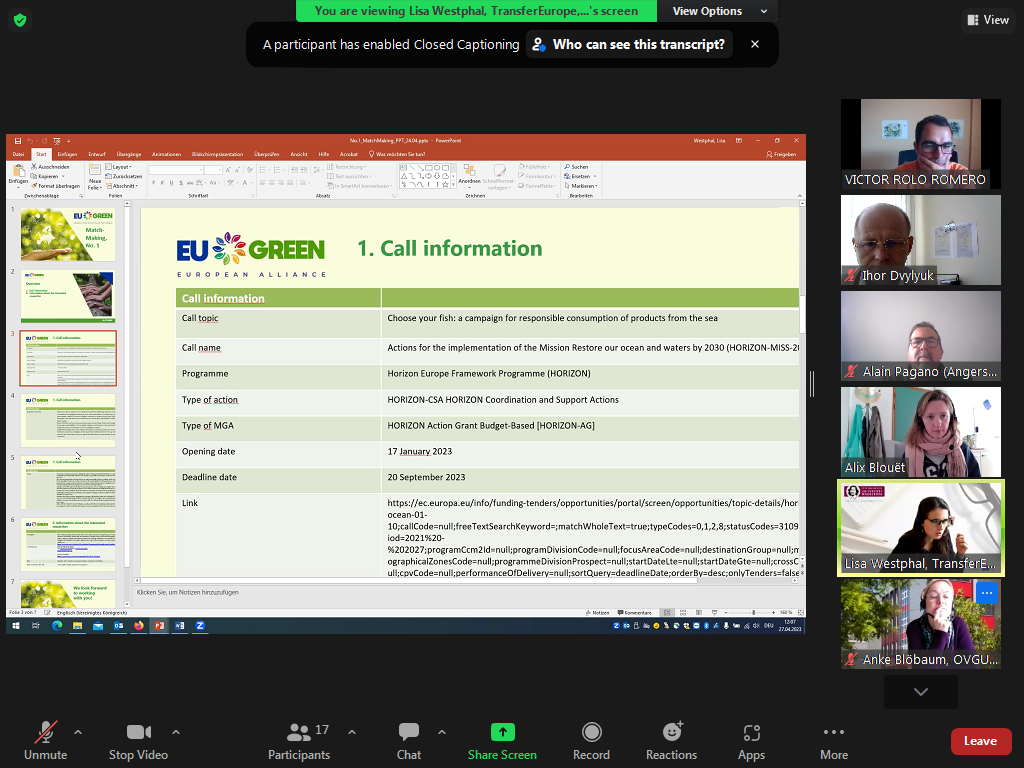Click Zurücksetzen in the Folien group
Image resolution: width=1024 pixels, height=768 pixels.
(x=124, y=176)
